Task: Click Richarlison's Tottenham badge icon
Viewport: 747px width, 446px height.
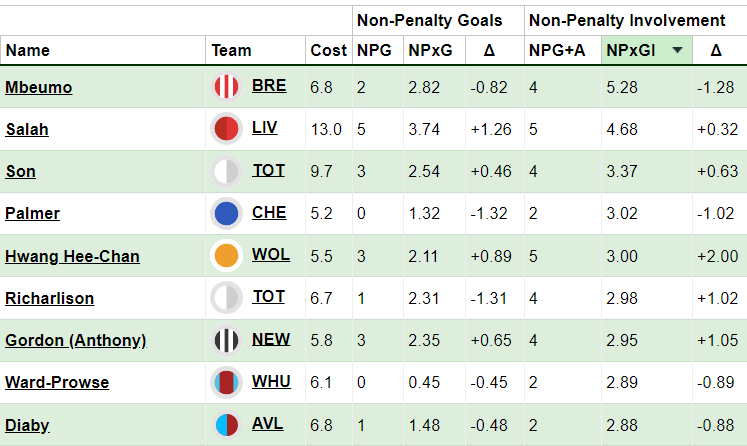Action: pyautogui.click(x=226, y=297)
